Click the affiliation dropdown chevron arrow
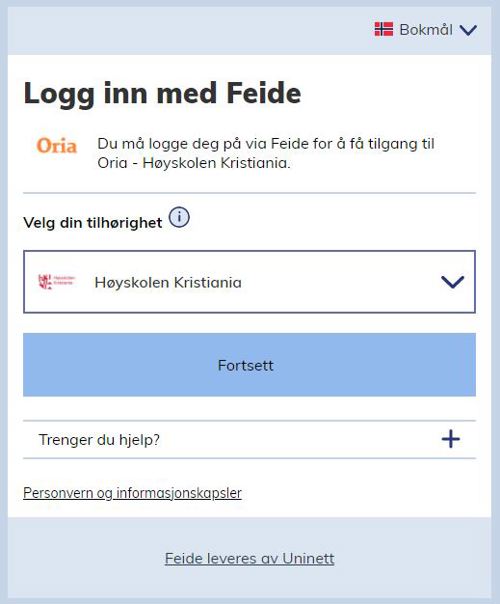The image size is (500, 604). 452,282
